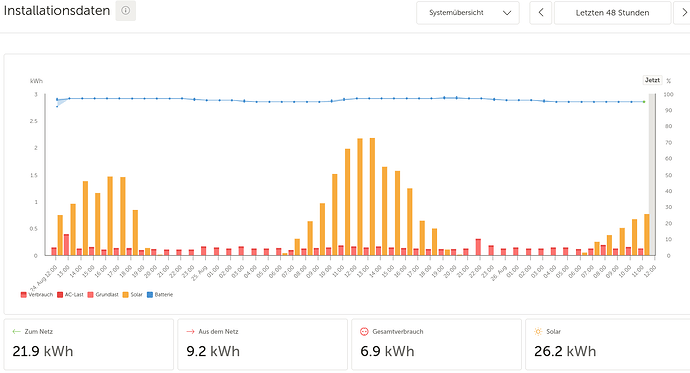Click the 21.9 kWh value
Image resolution: width=690 pixels, height=373 pixels.
[43, 351]
